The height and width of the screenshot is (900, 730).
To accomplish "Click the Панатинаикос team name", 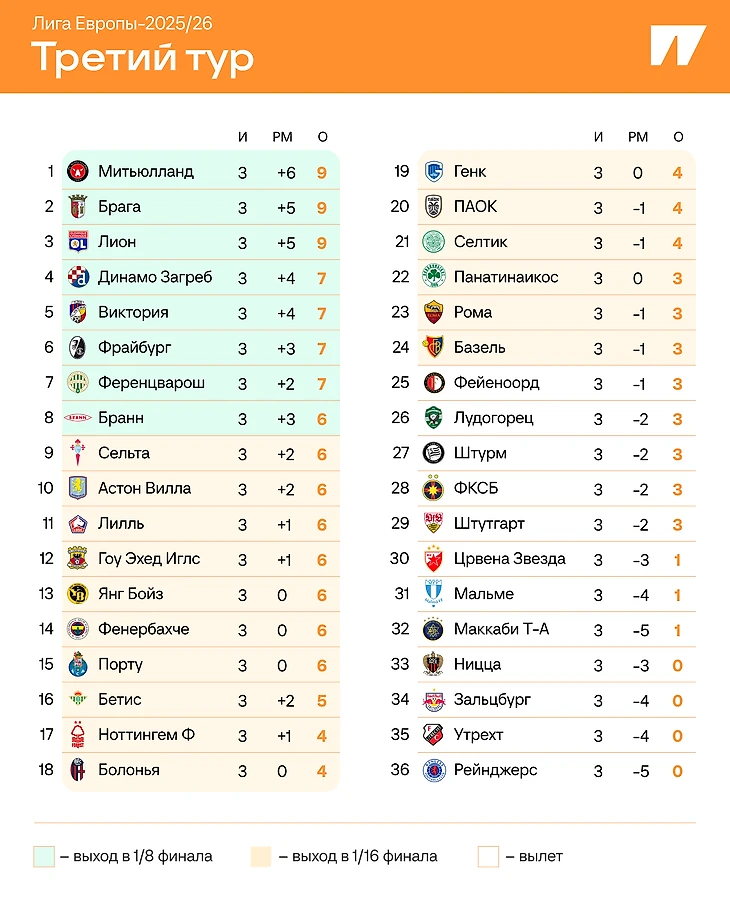I will pyautogui.click(x=506, y=277).
